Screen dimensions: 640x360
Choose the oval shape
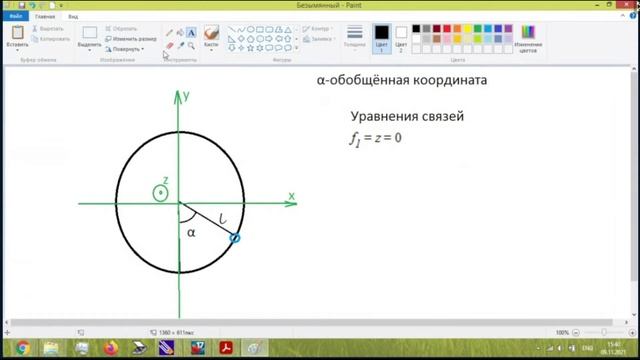coord(251,29)
